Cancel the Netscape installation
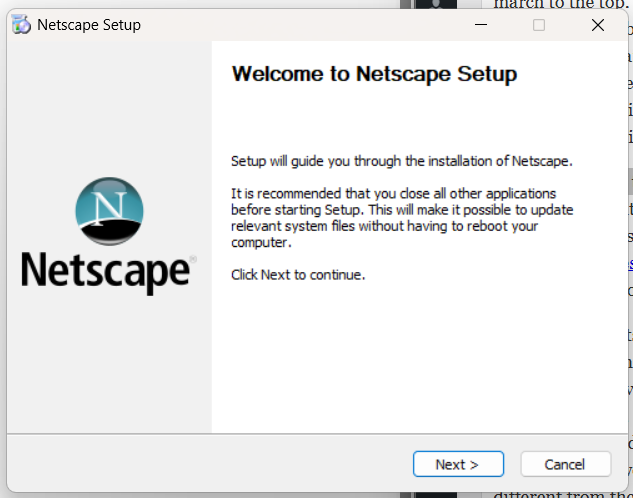The image size is (633, 498). click(x=565, y=464)
